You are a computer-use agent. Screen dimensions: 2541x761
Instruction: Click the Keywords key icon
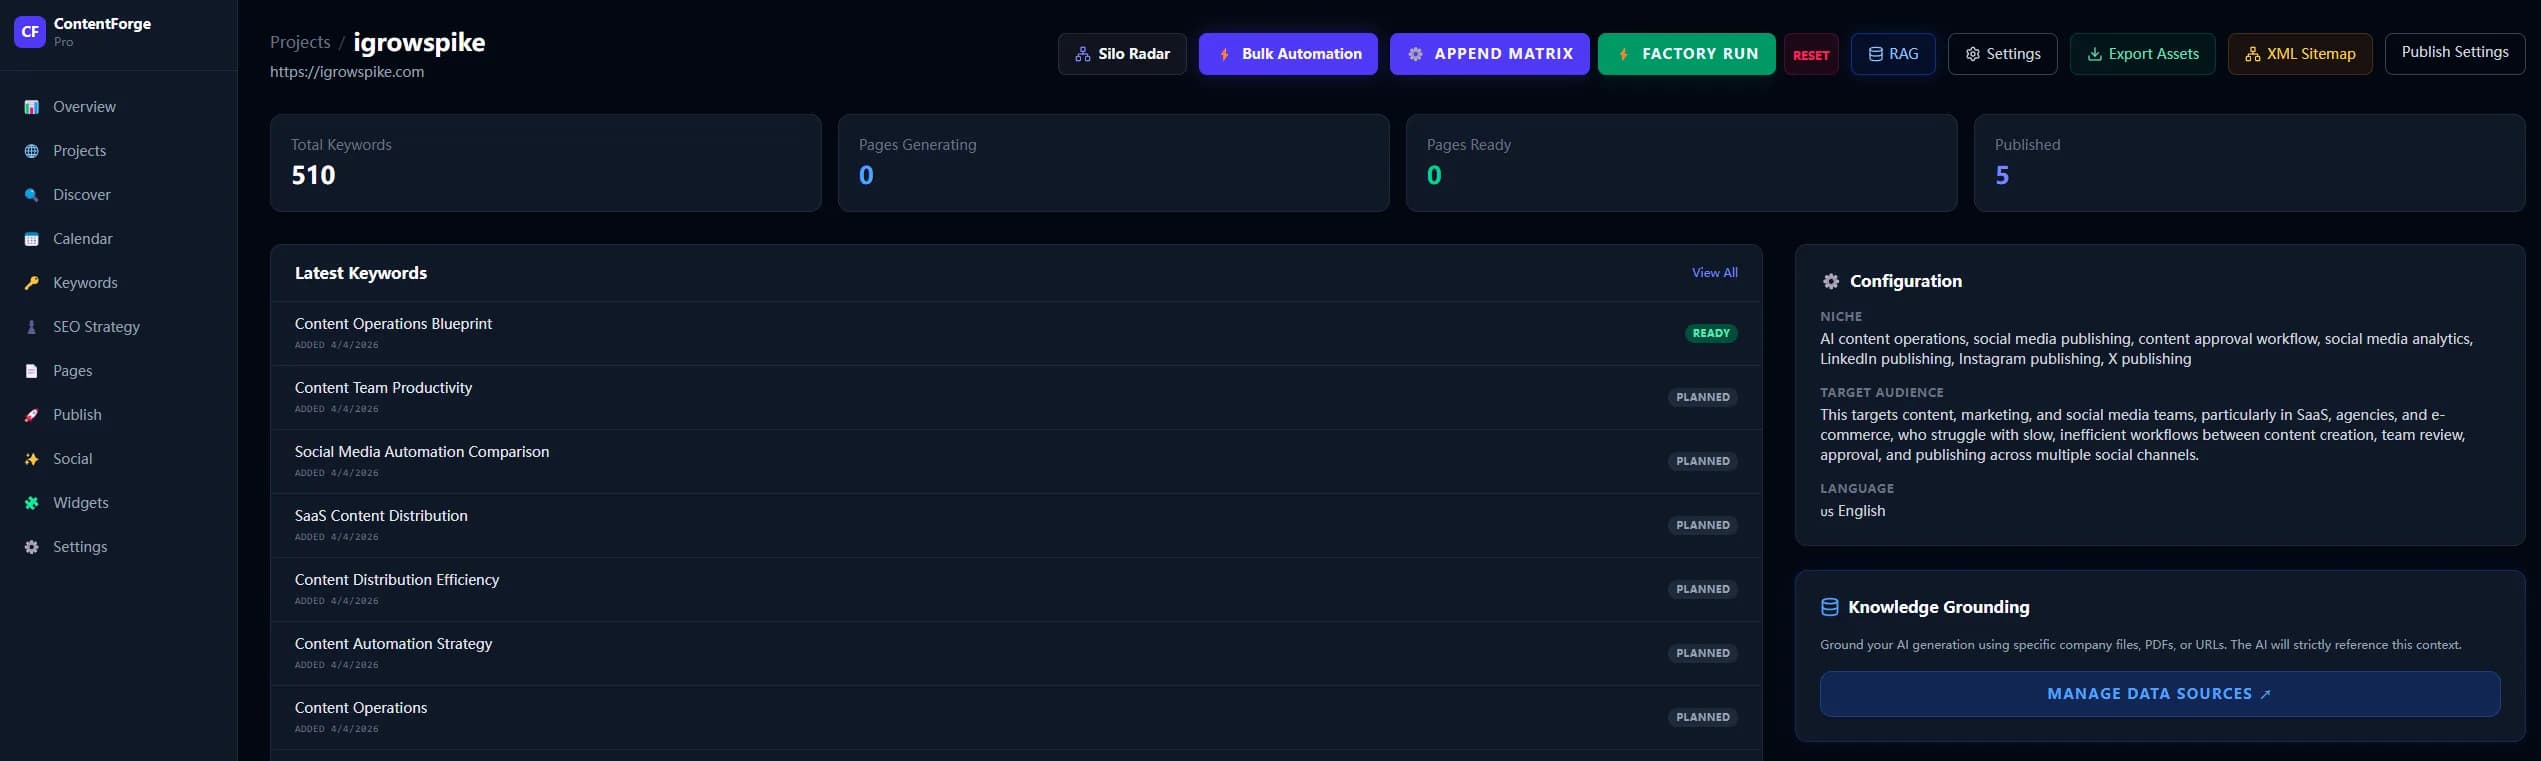(32, 283)
